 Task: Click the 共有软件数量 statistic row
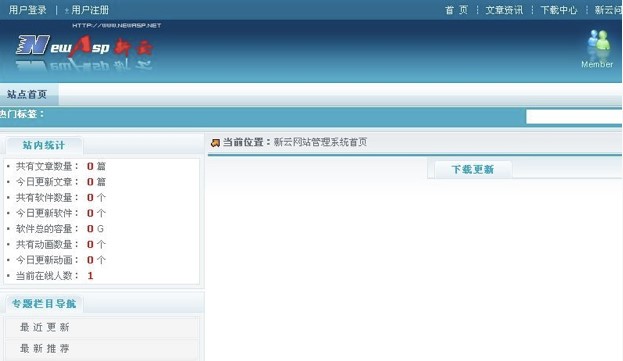[x=61, y=197]
